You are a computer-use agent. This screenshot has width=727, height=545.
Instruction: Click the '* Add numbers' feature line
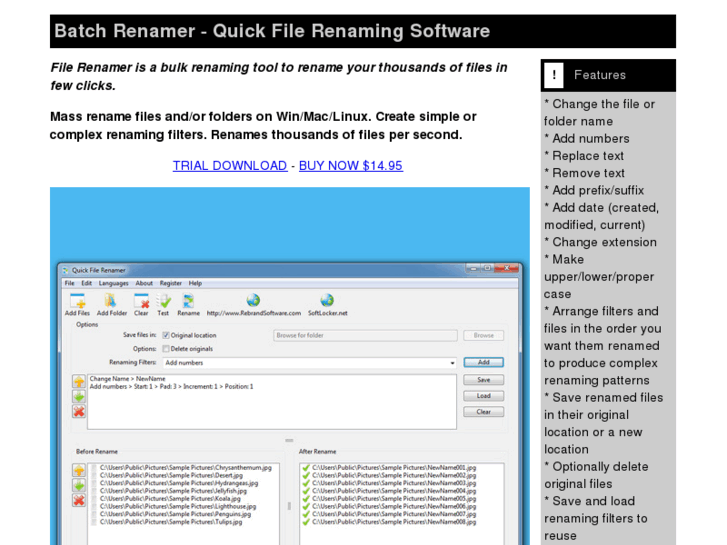(587, 139)
